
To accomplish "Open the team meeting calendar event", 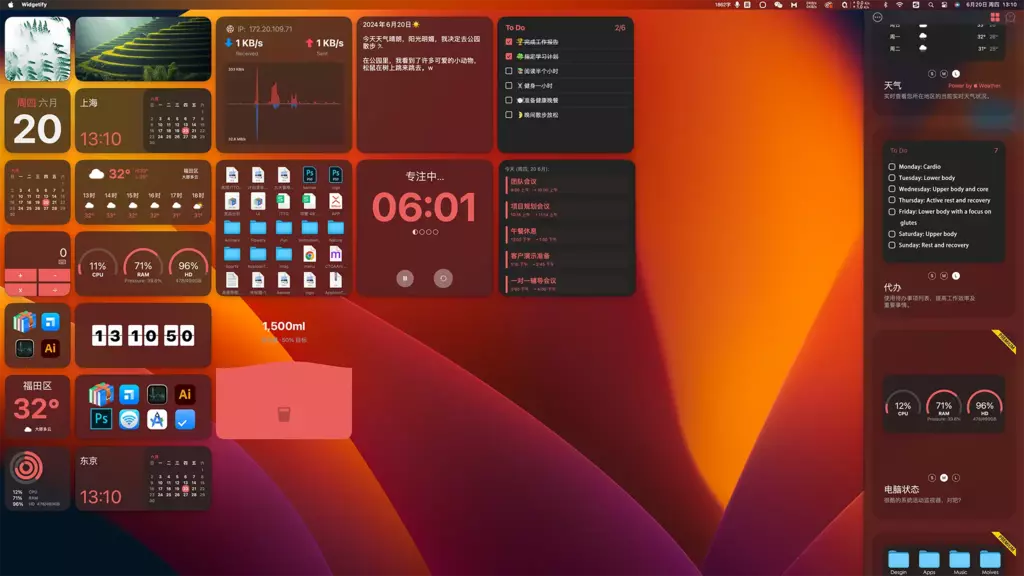I will pyautogui.click(x=524, y=182).
